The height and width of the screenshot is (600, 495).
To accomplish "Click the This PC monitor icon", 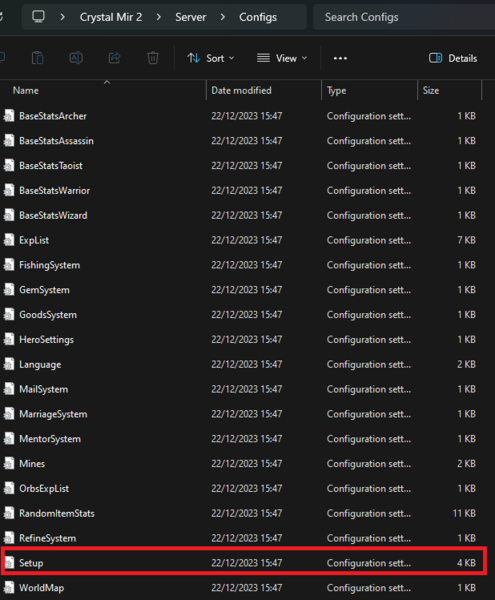I will click(x=38, y=17).
